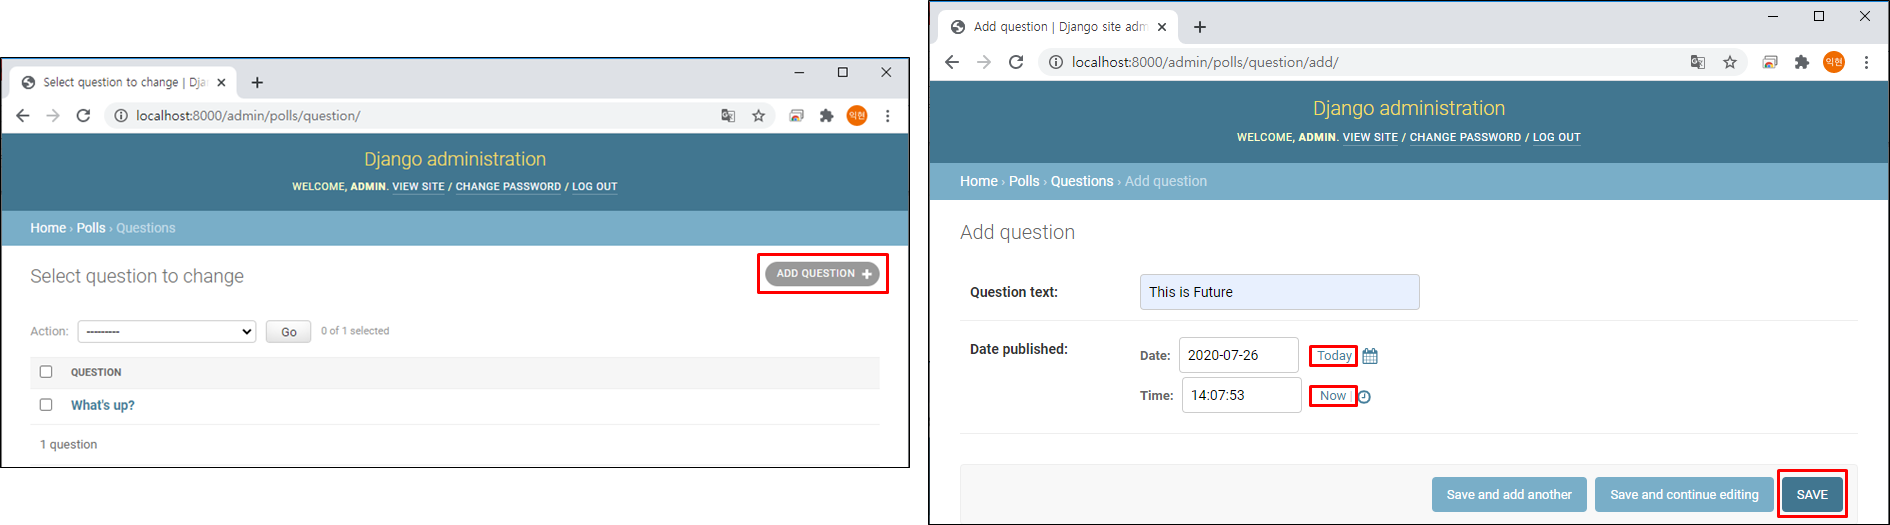Viewport: 1890px width, 525px height.
Task: Close 'Select question to change' tab
Action: pos(221,82)
